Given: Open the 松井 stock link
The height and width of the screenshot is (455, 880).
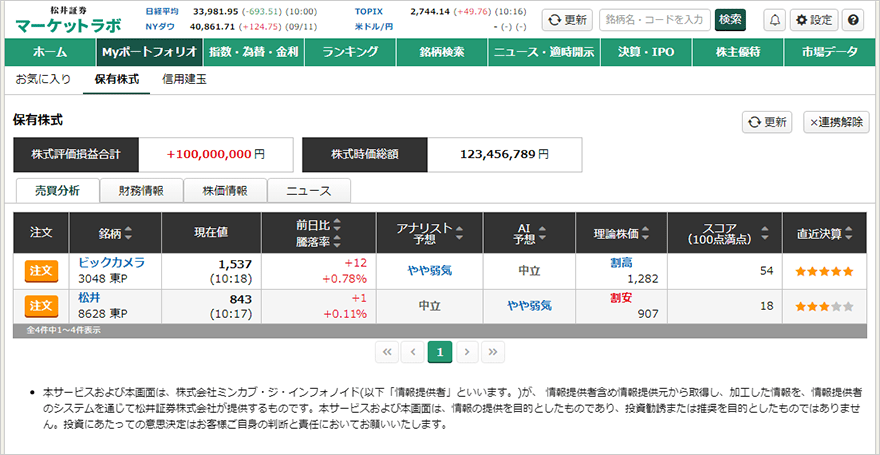Looking at the screenshot, I should 89,298.
